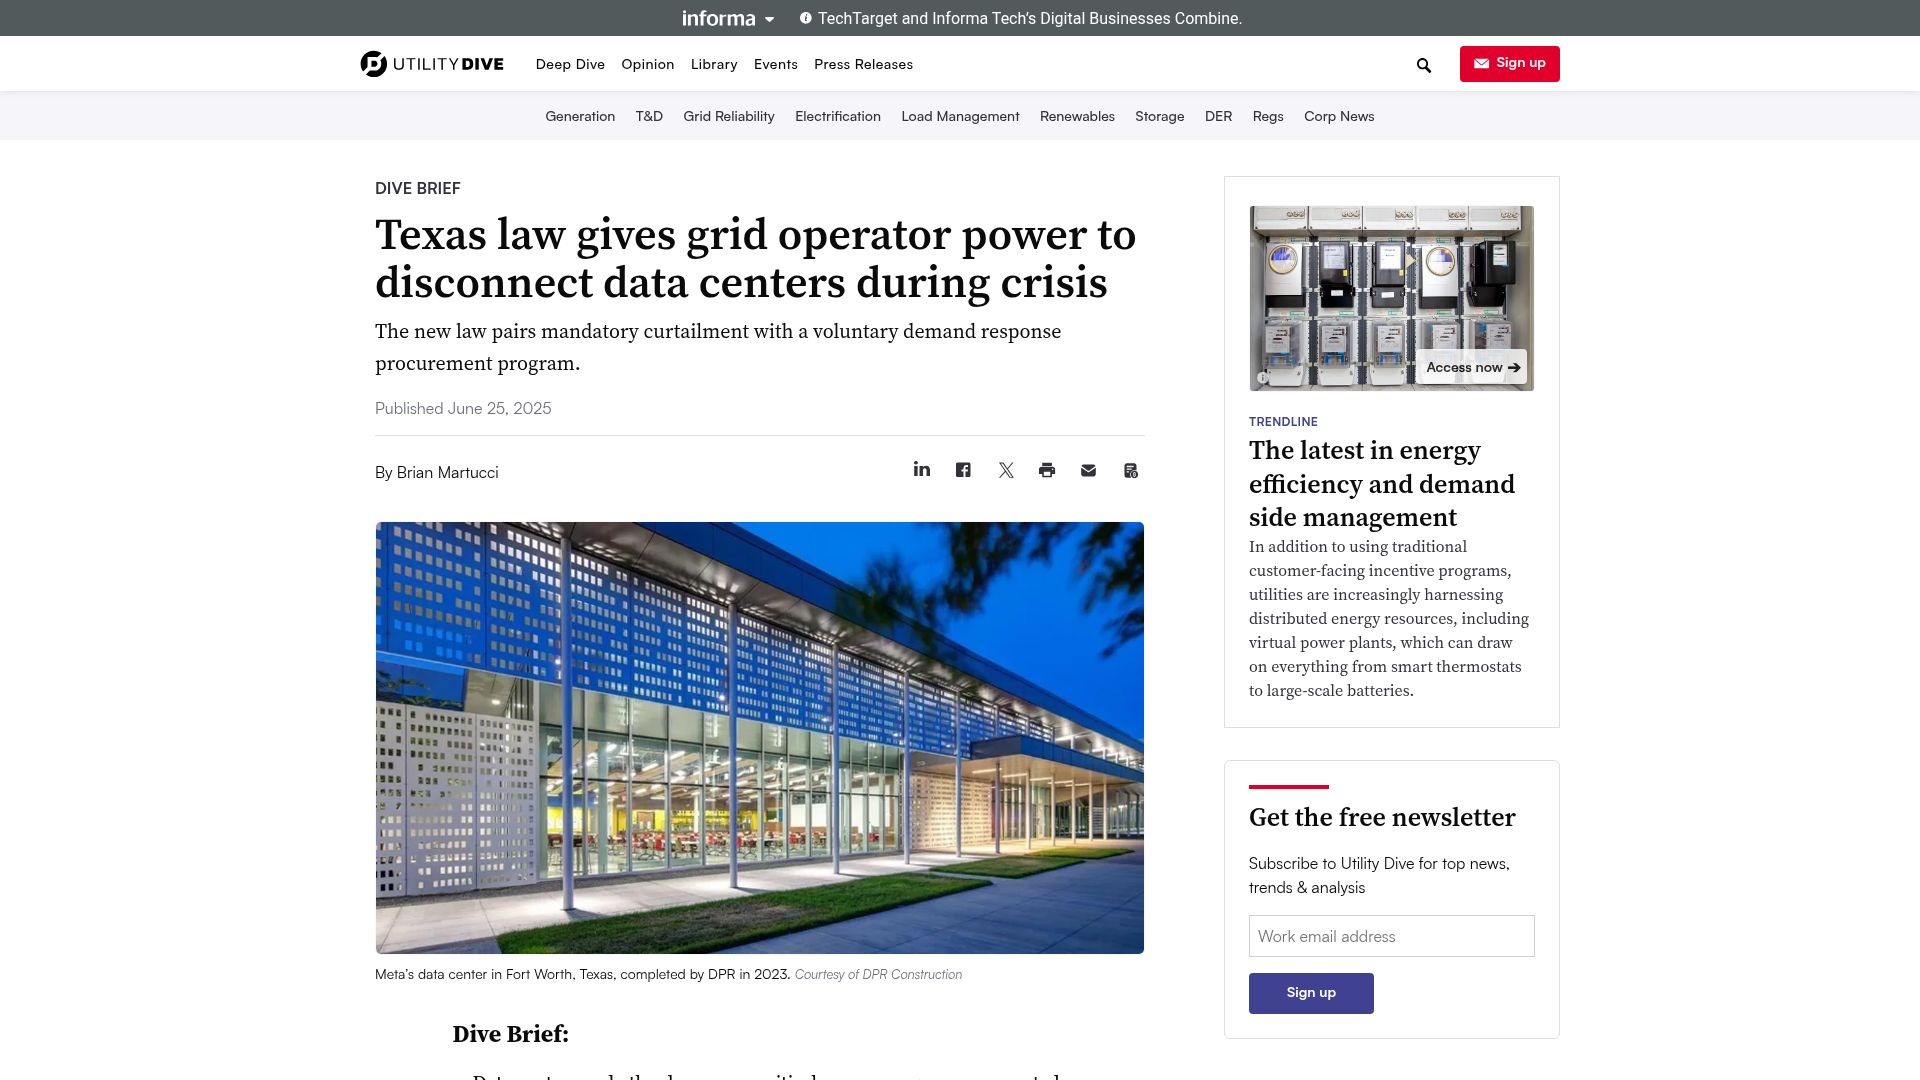Share article on X
The image size is (1920, 1080).
[1006, 470]
